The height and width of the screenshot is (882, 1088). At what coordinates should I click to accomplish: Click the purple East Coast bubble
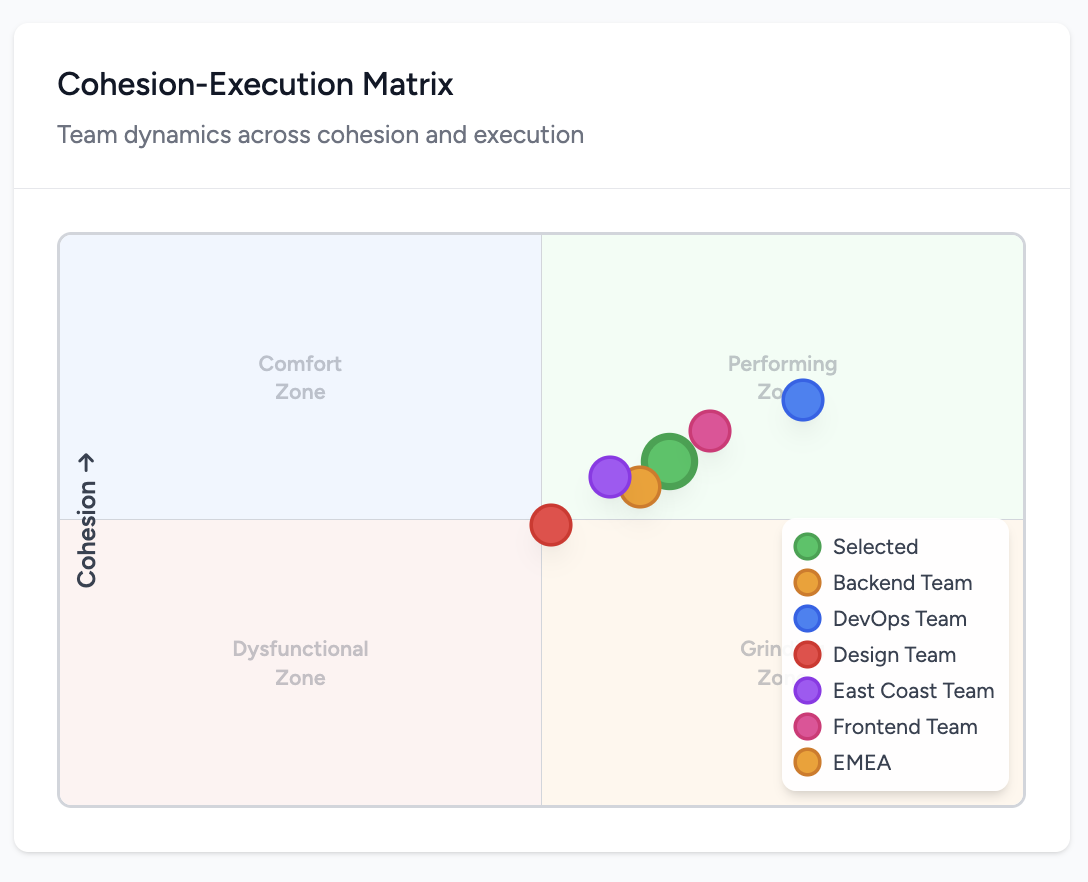click(x=609, y=477)
